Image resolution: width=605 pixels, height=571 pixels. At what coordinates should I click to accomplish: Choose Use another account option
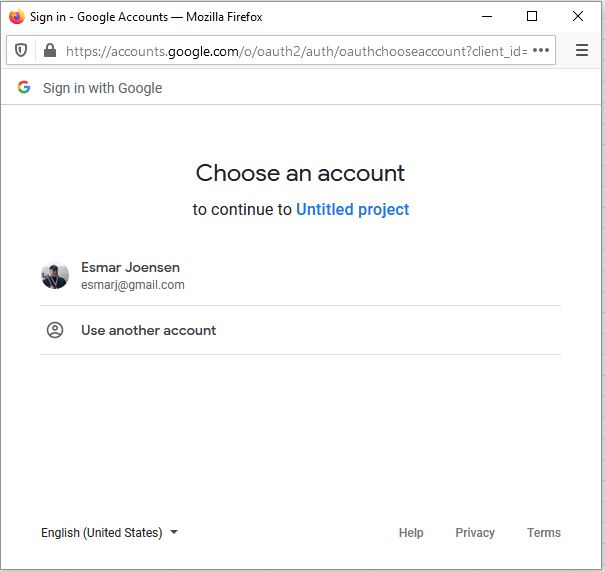[x=148, y=330]
